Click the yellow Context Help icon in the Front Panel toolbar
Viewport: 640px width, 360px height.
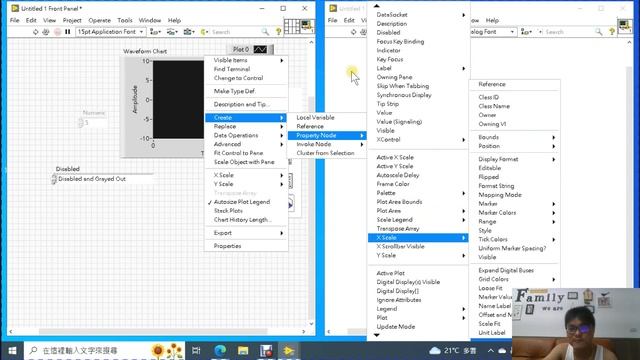(278, 32)
